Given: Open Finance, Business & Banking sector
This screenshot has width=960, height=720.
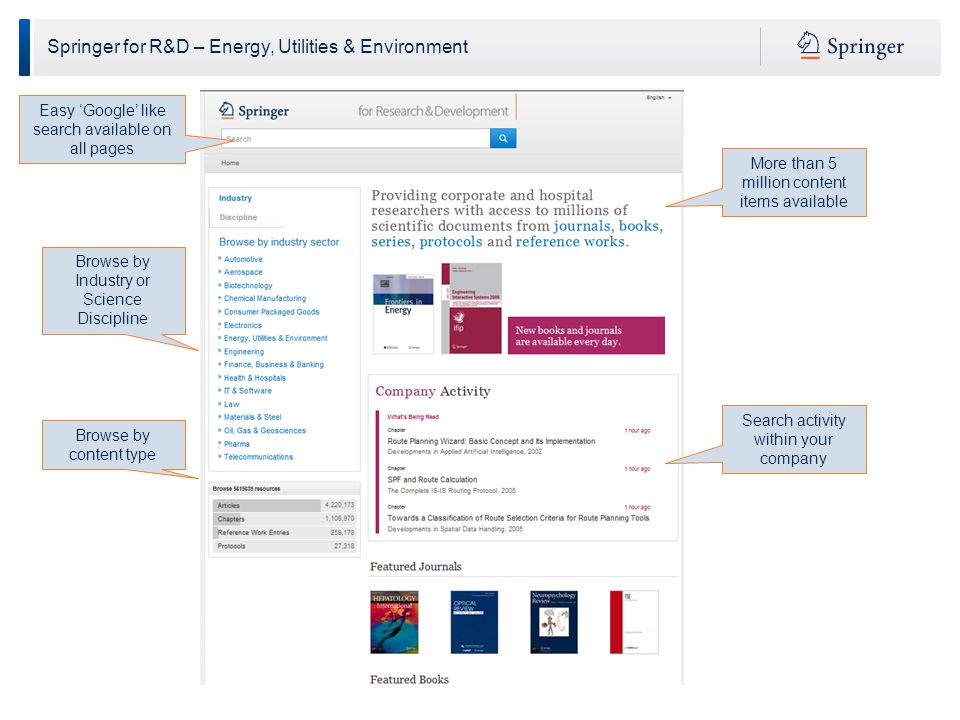Looking at the screenshot, I should coord(274,365).
